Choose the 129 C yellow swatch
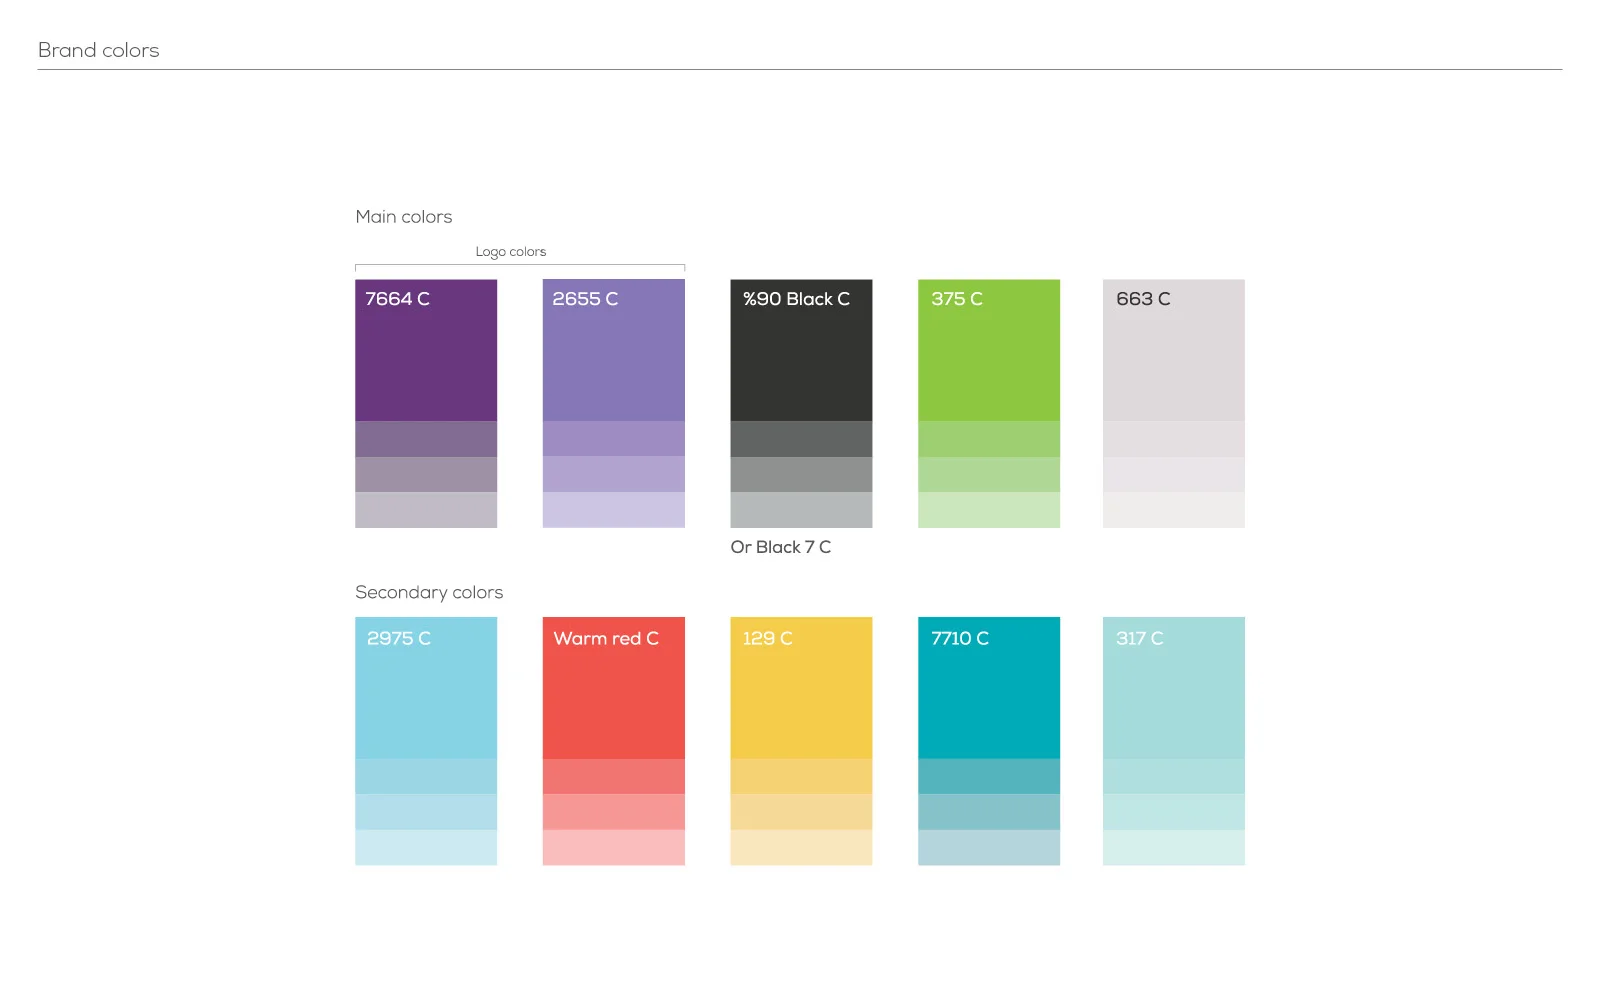The image size is (1600, 1000). 801,688
